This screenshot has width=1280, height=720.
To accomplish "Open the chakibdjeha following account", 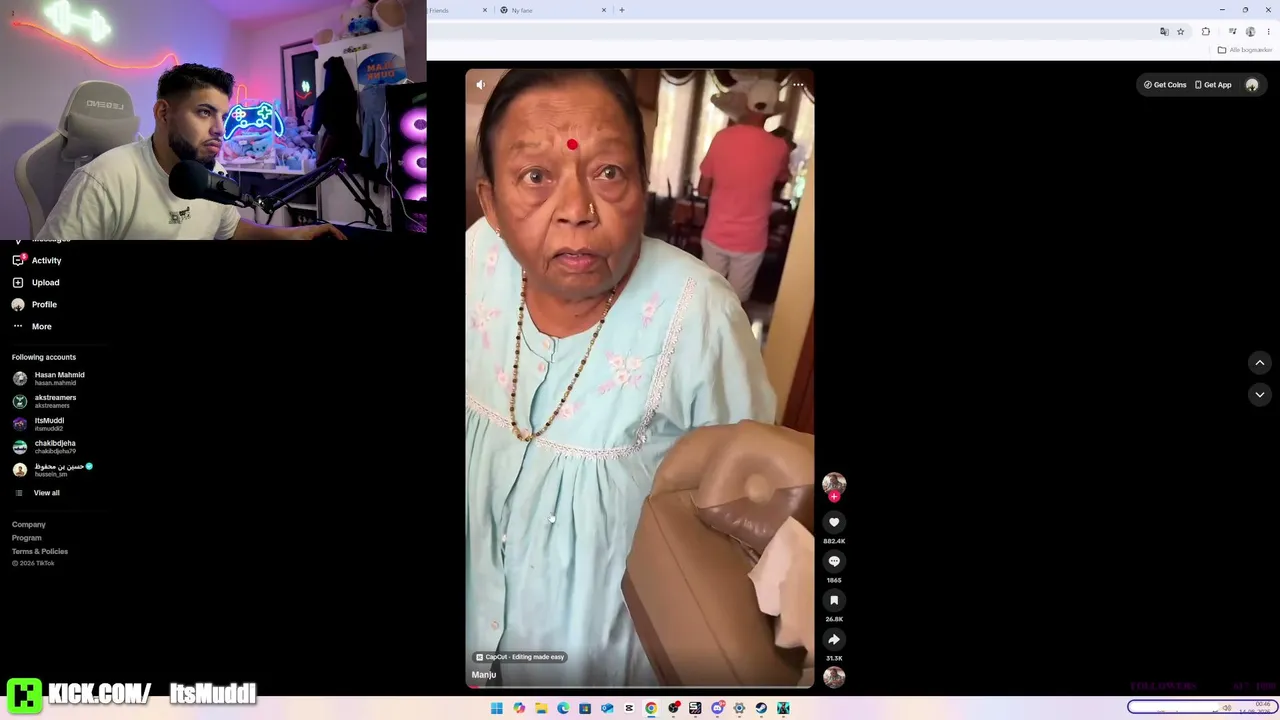I will tap(45, 447).
